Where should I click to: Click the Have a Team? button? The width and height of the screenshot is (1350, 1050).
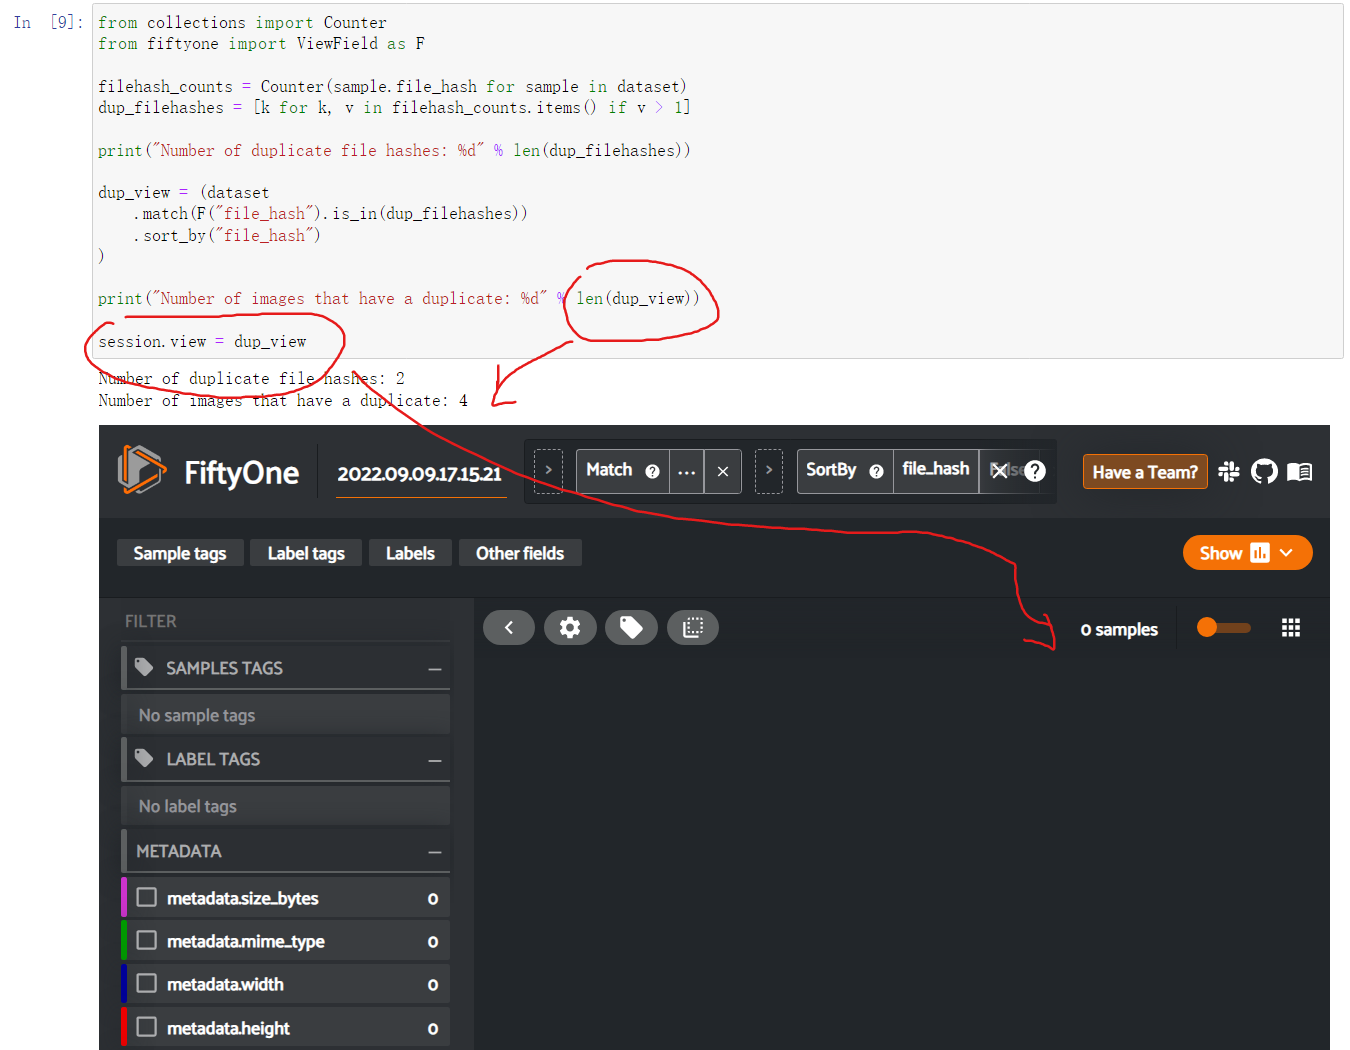click(x=1144, y=471)
